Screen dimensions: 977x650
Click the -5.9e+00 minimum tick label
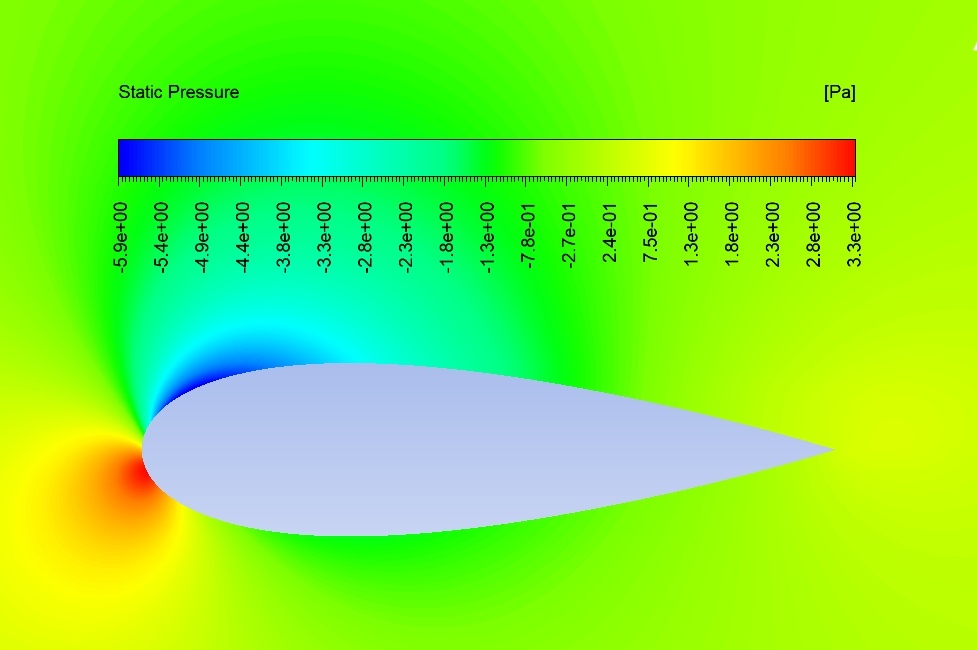pyautogui.click(x=119, y=233)
